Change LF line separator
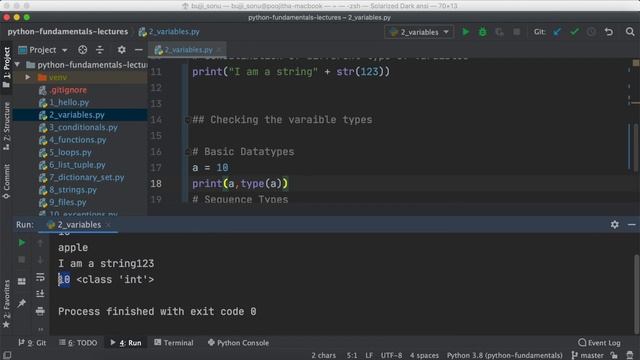The height and width of the screenshot is (360, 640). click(369, 355)
